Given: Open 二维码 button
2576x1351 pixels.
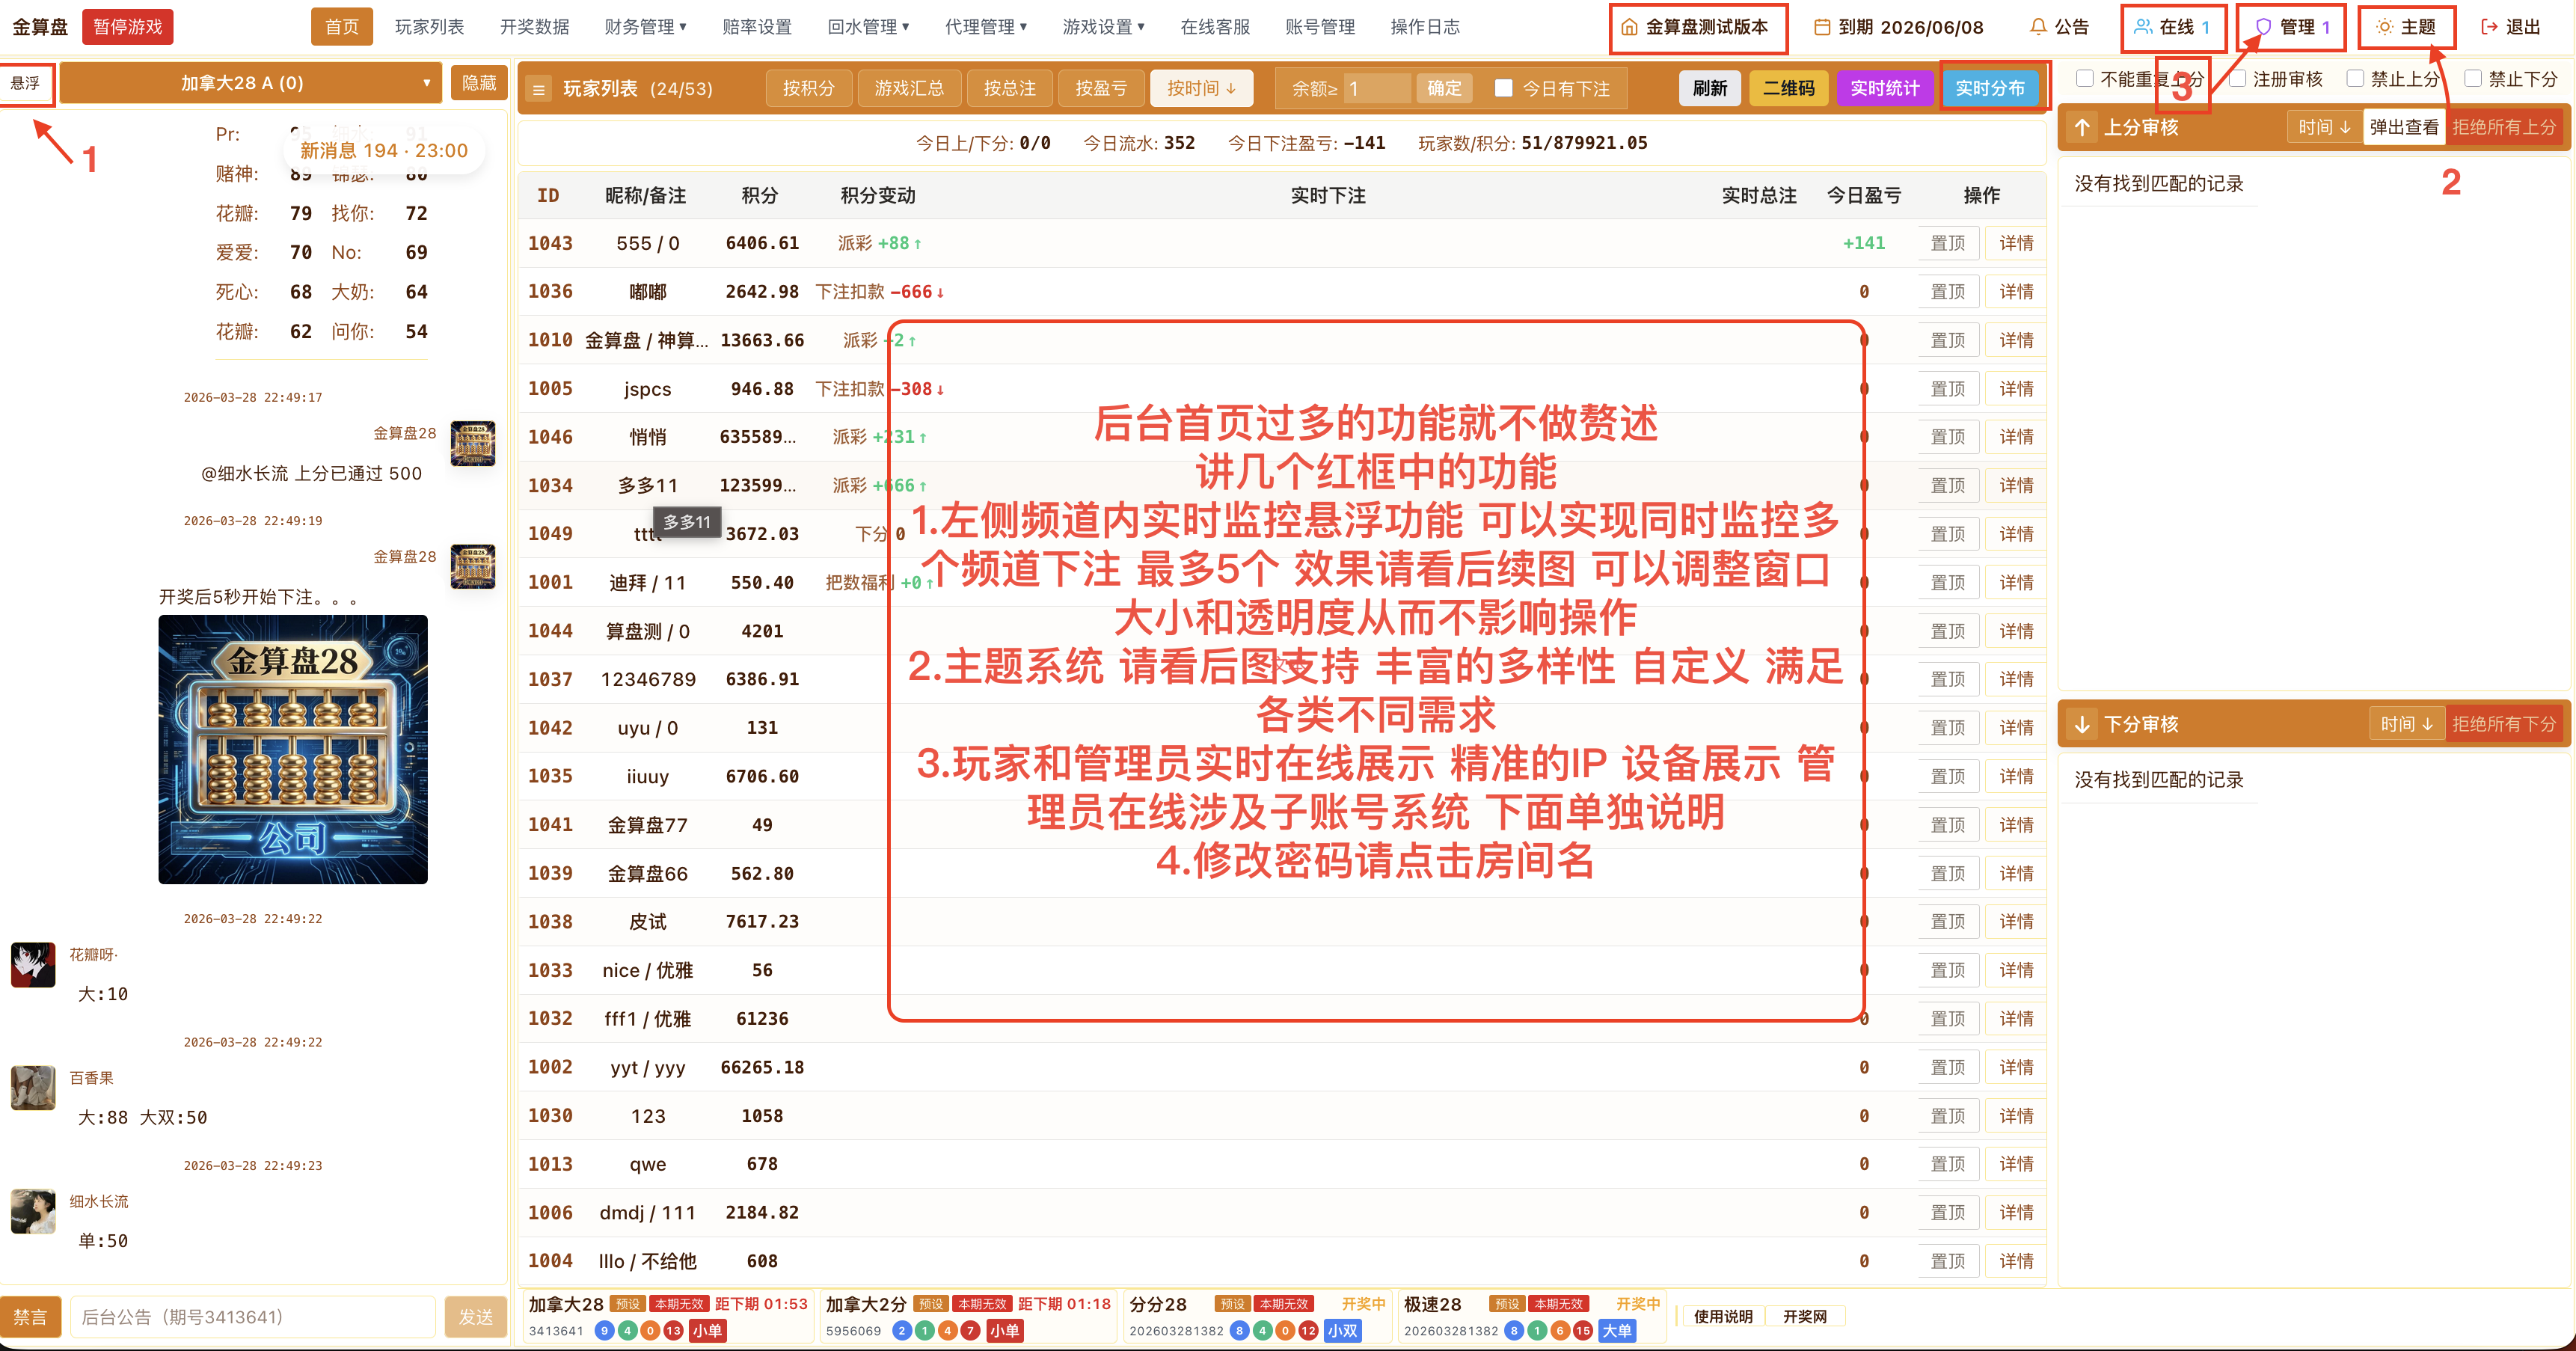Looking at the screenshot, I should point(1788,88).
